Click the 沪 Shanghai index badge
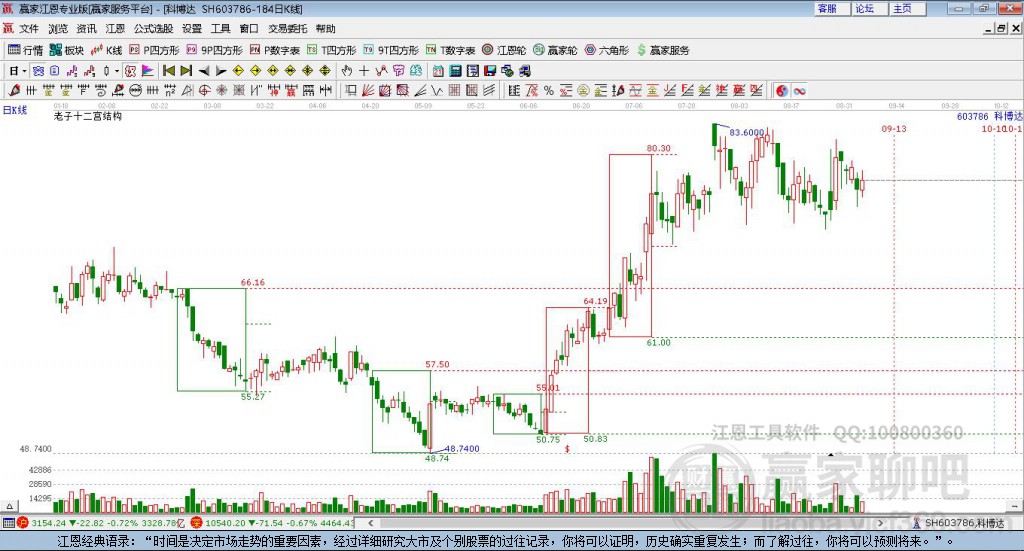The height and width of the screenshot is (551, 1024). (23, 523)
